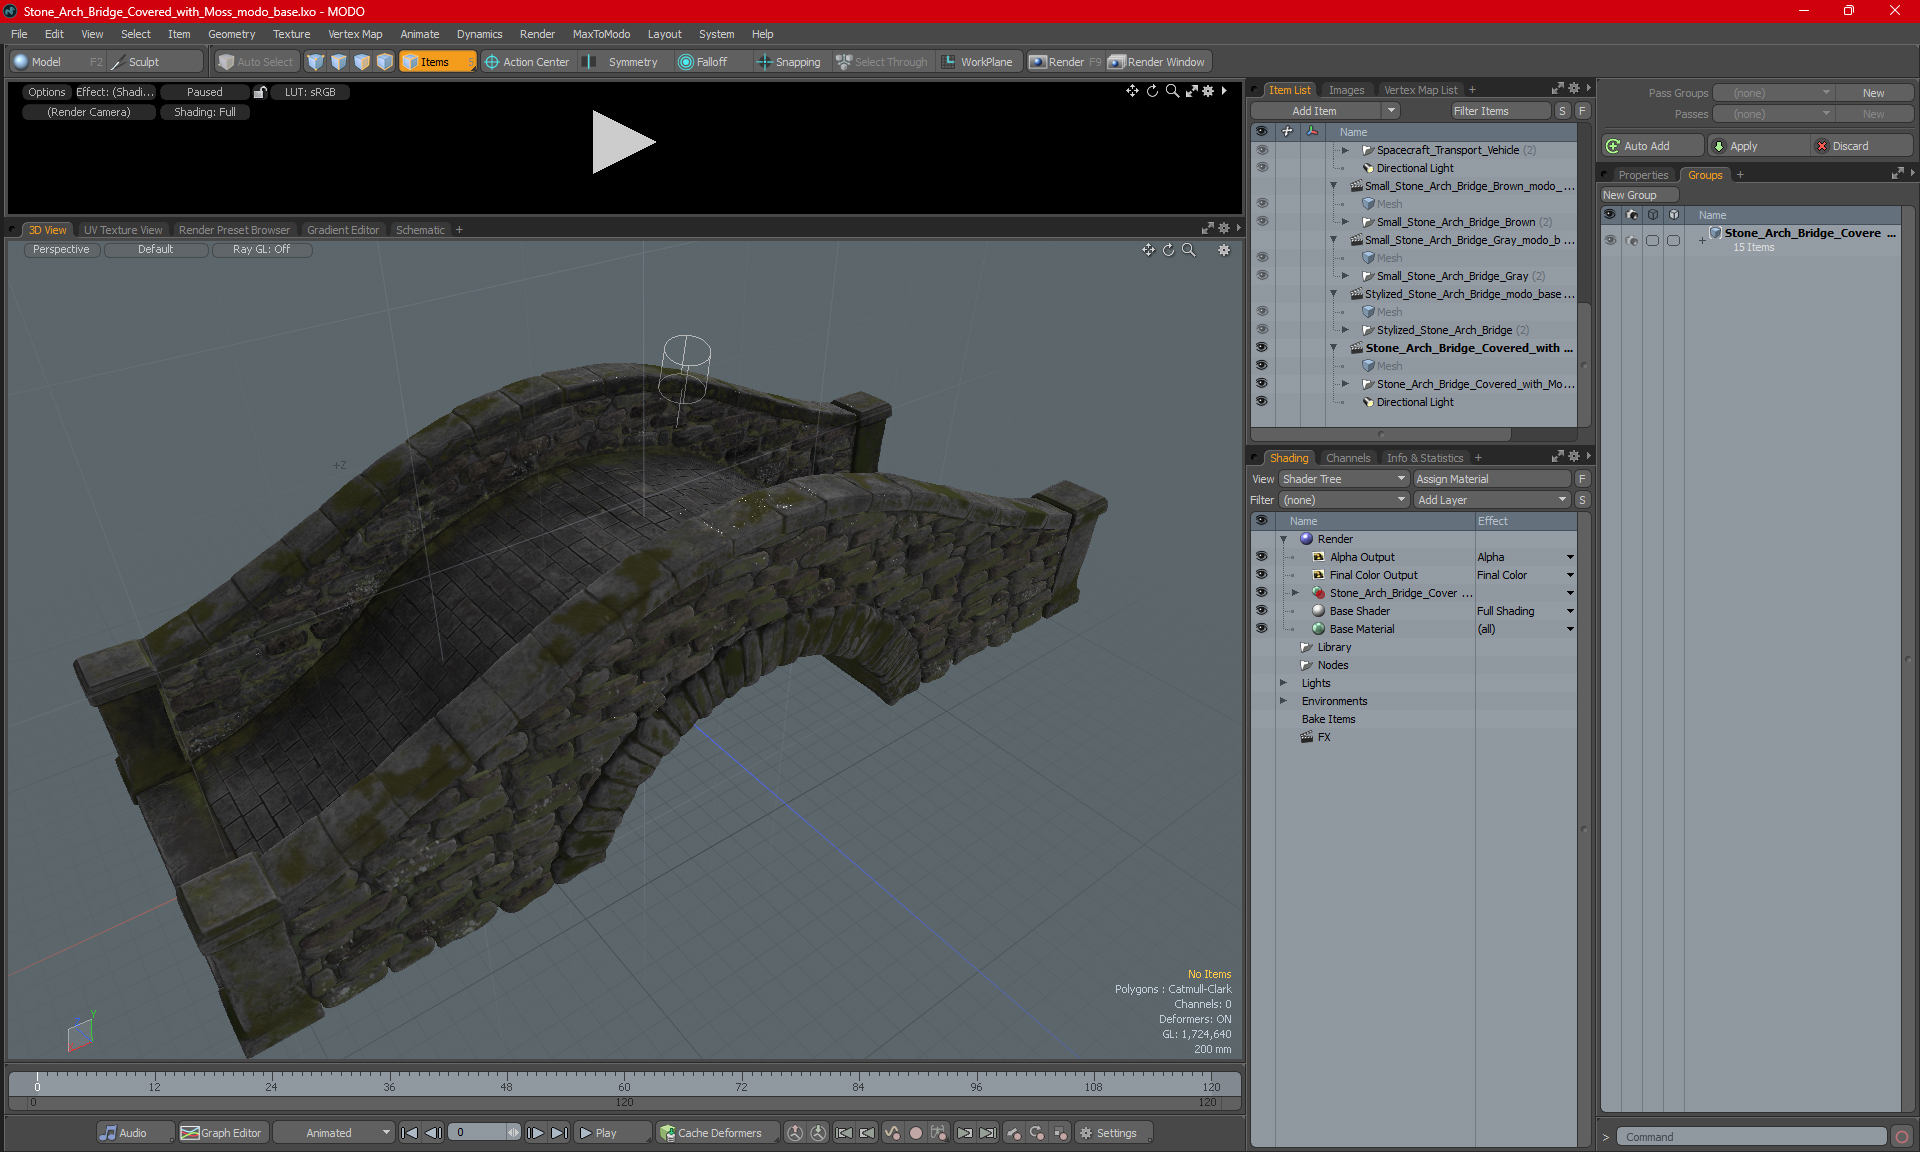The height and width of the screenshot is (1152, 1920).
Task: Open the Falloff tool
Action: (702, 62)
